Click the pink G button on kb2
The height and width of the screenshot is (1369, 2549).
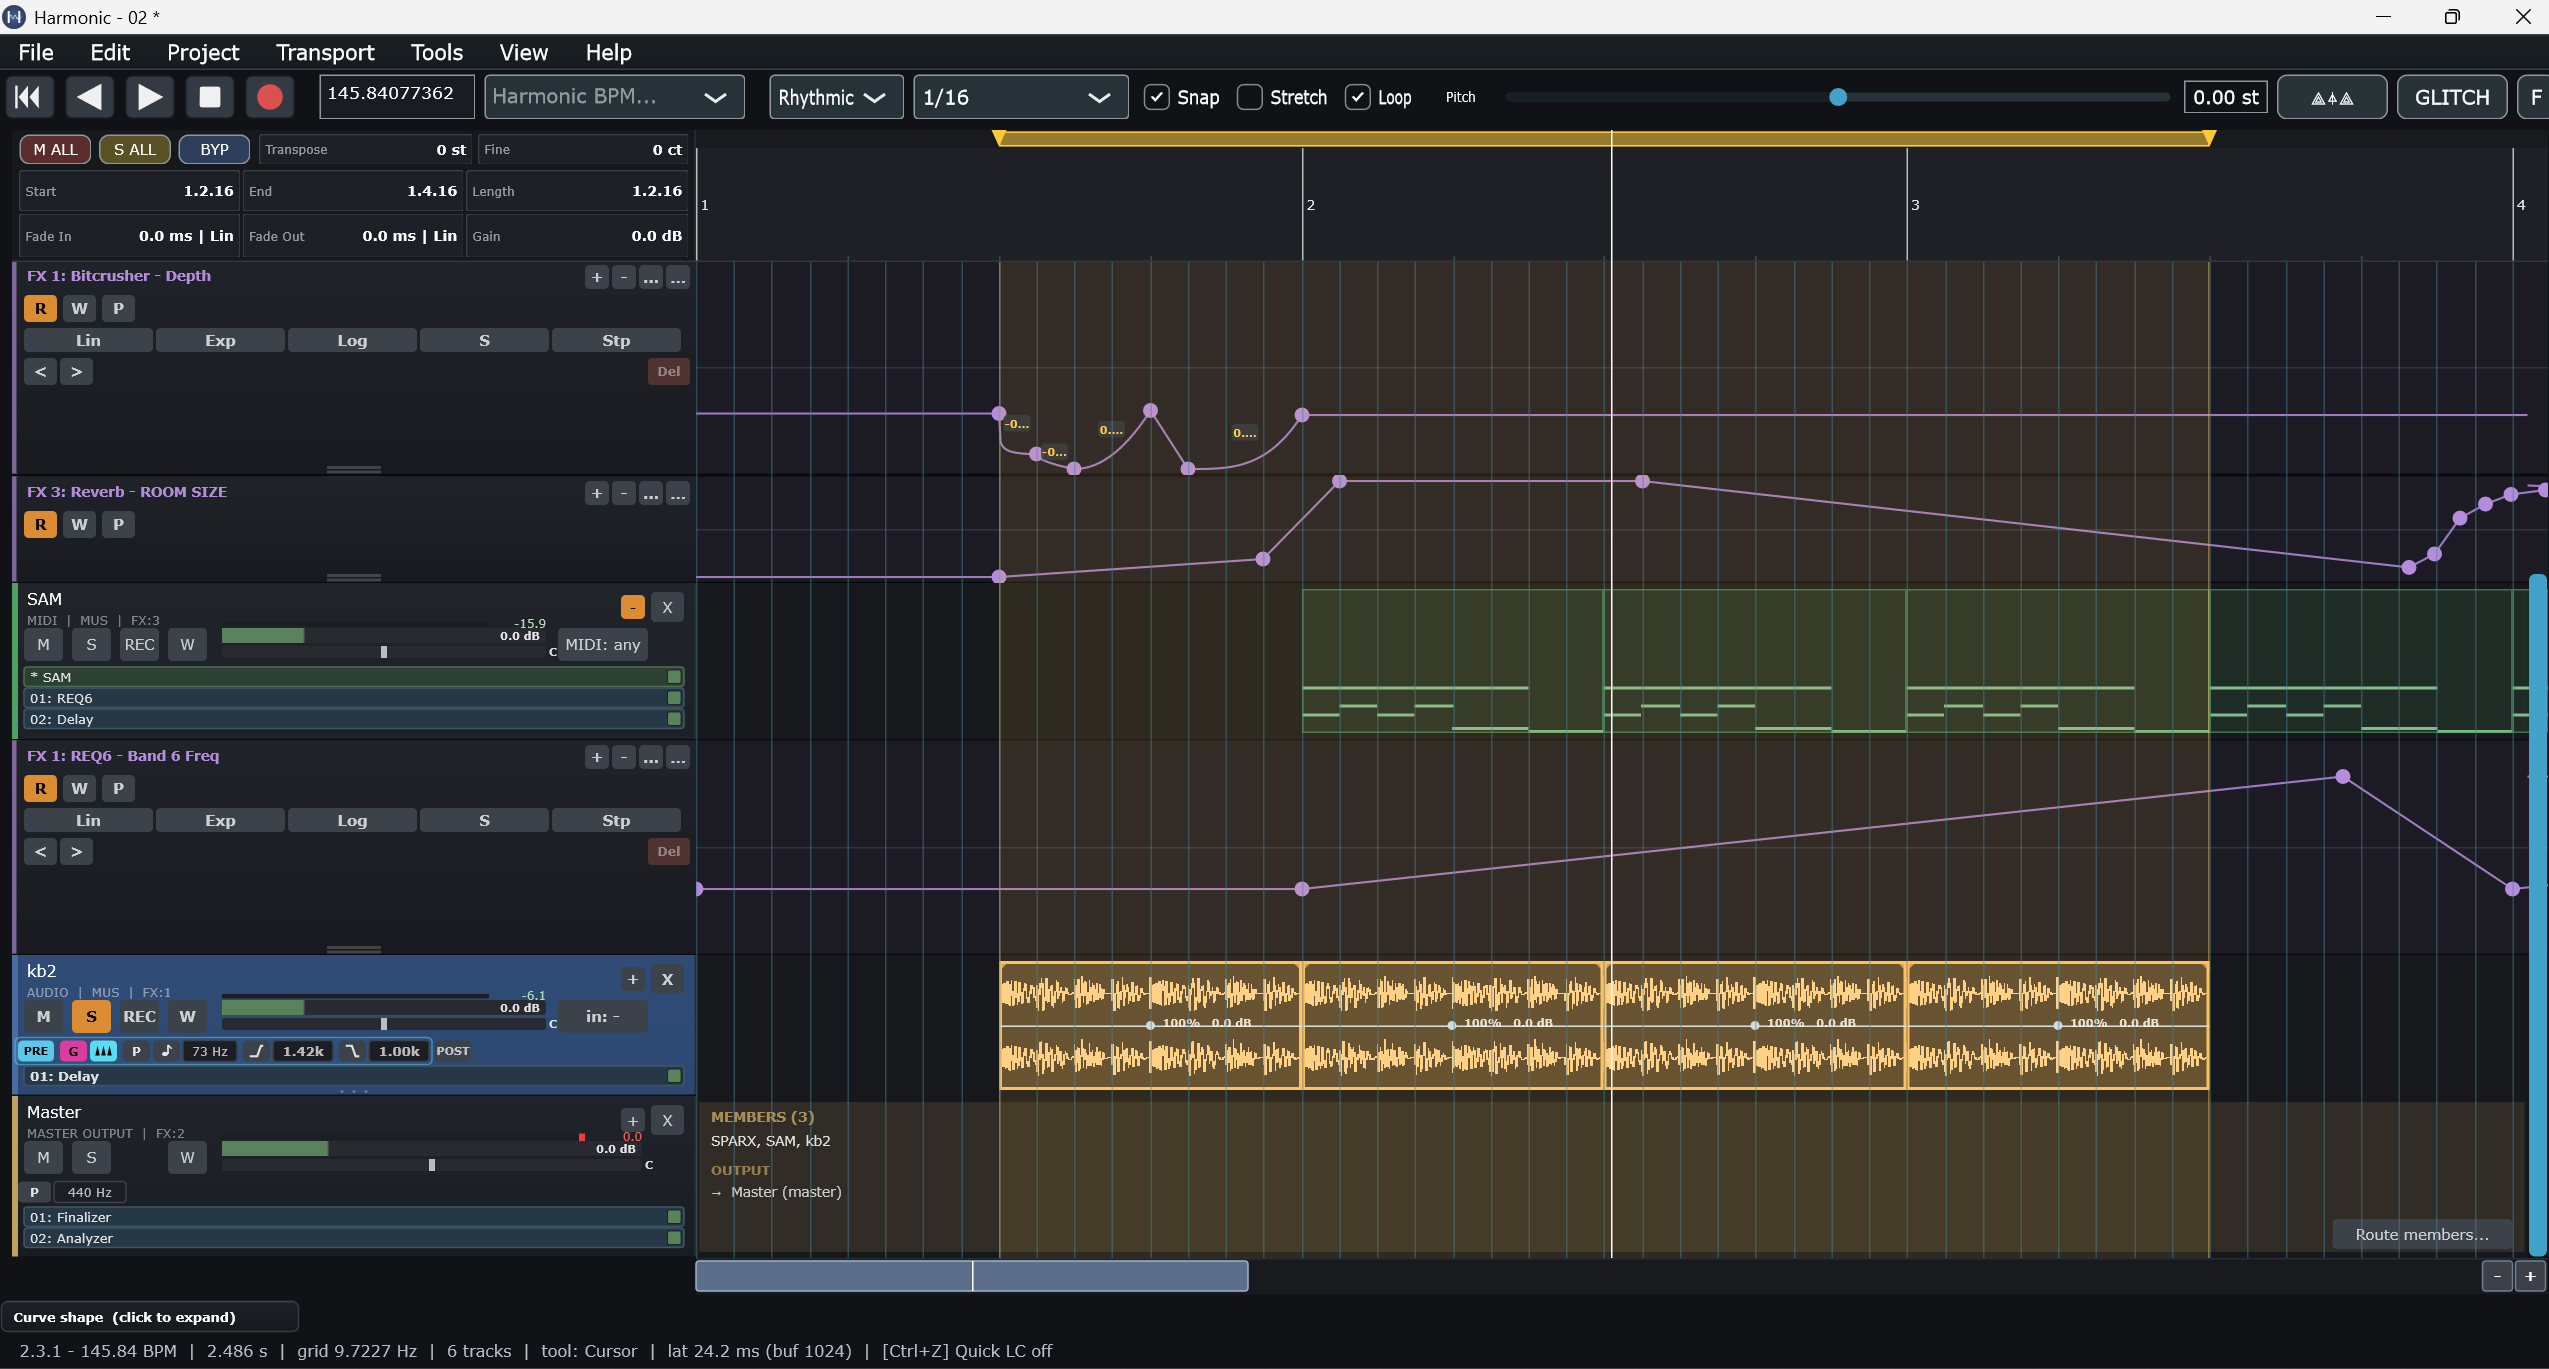73,1051
